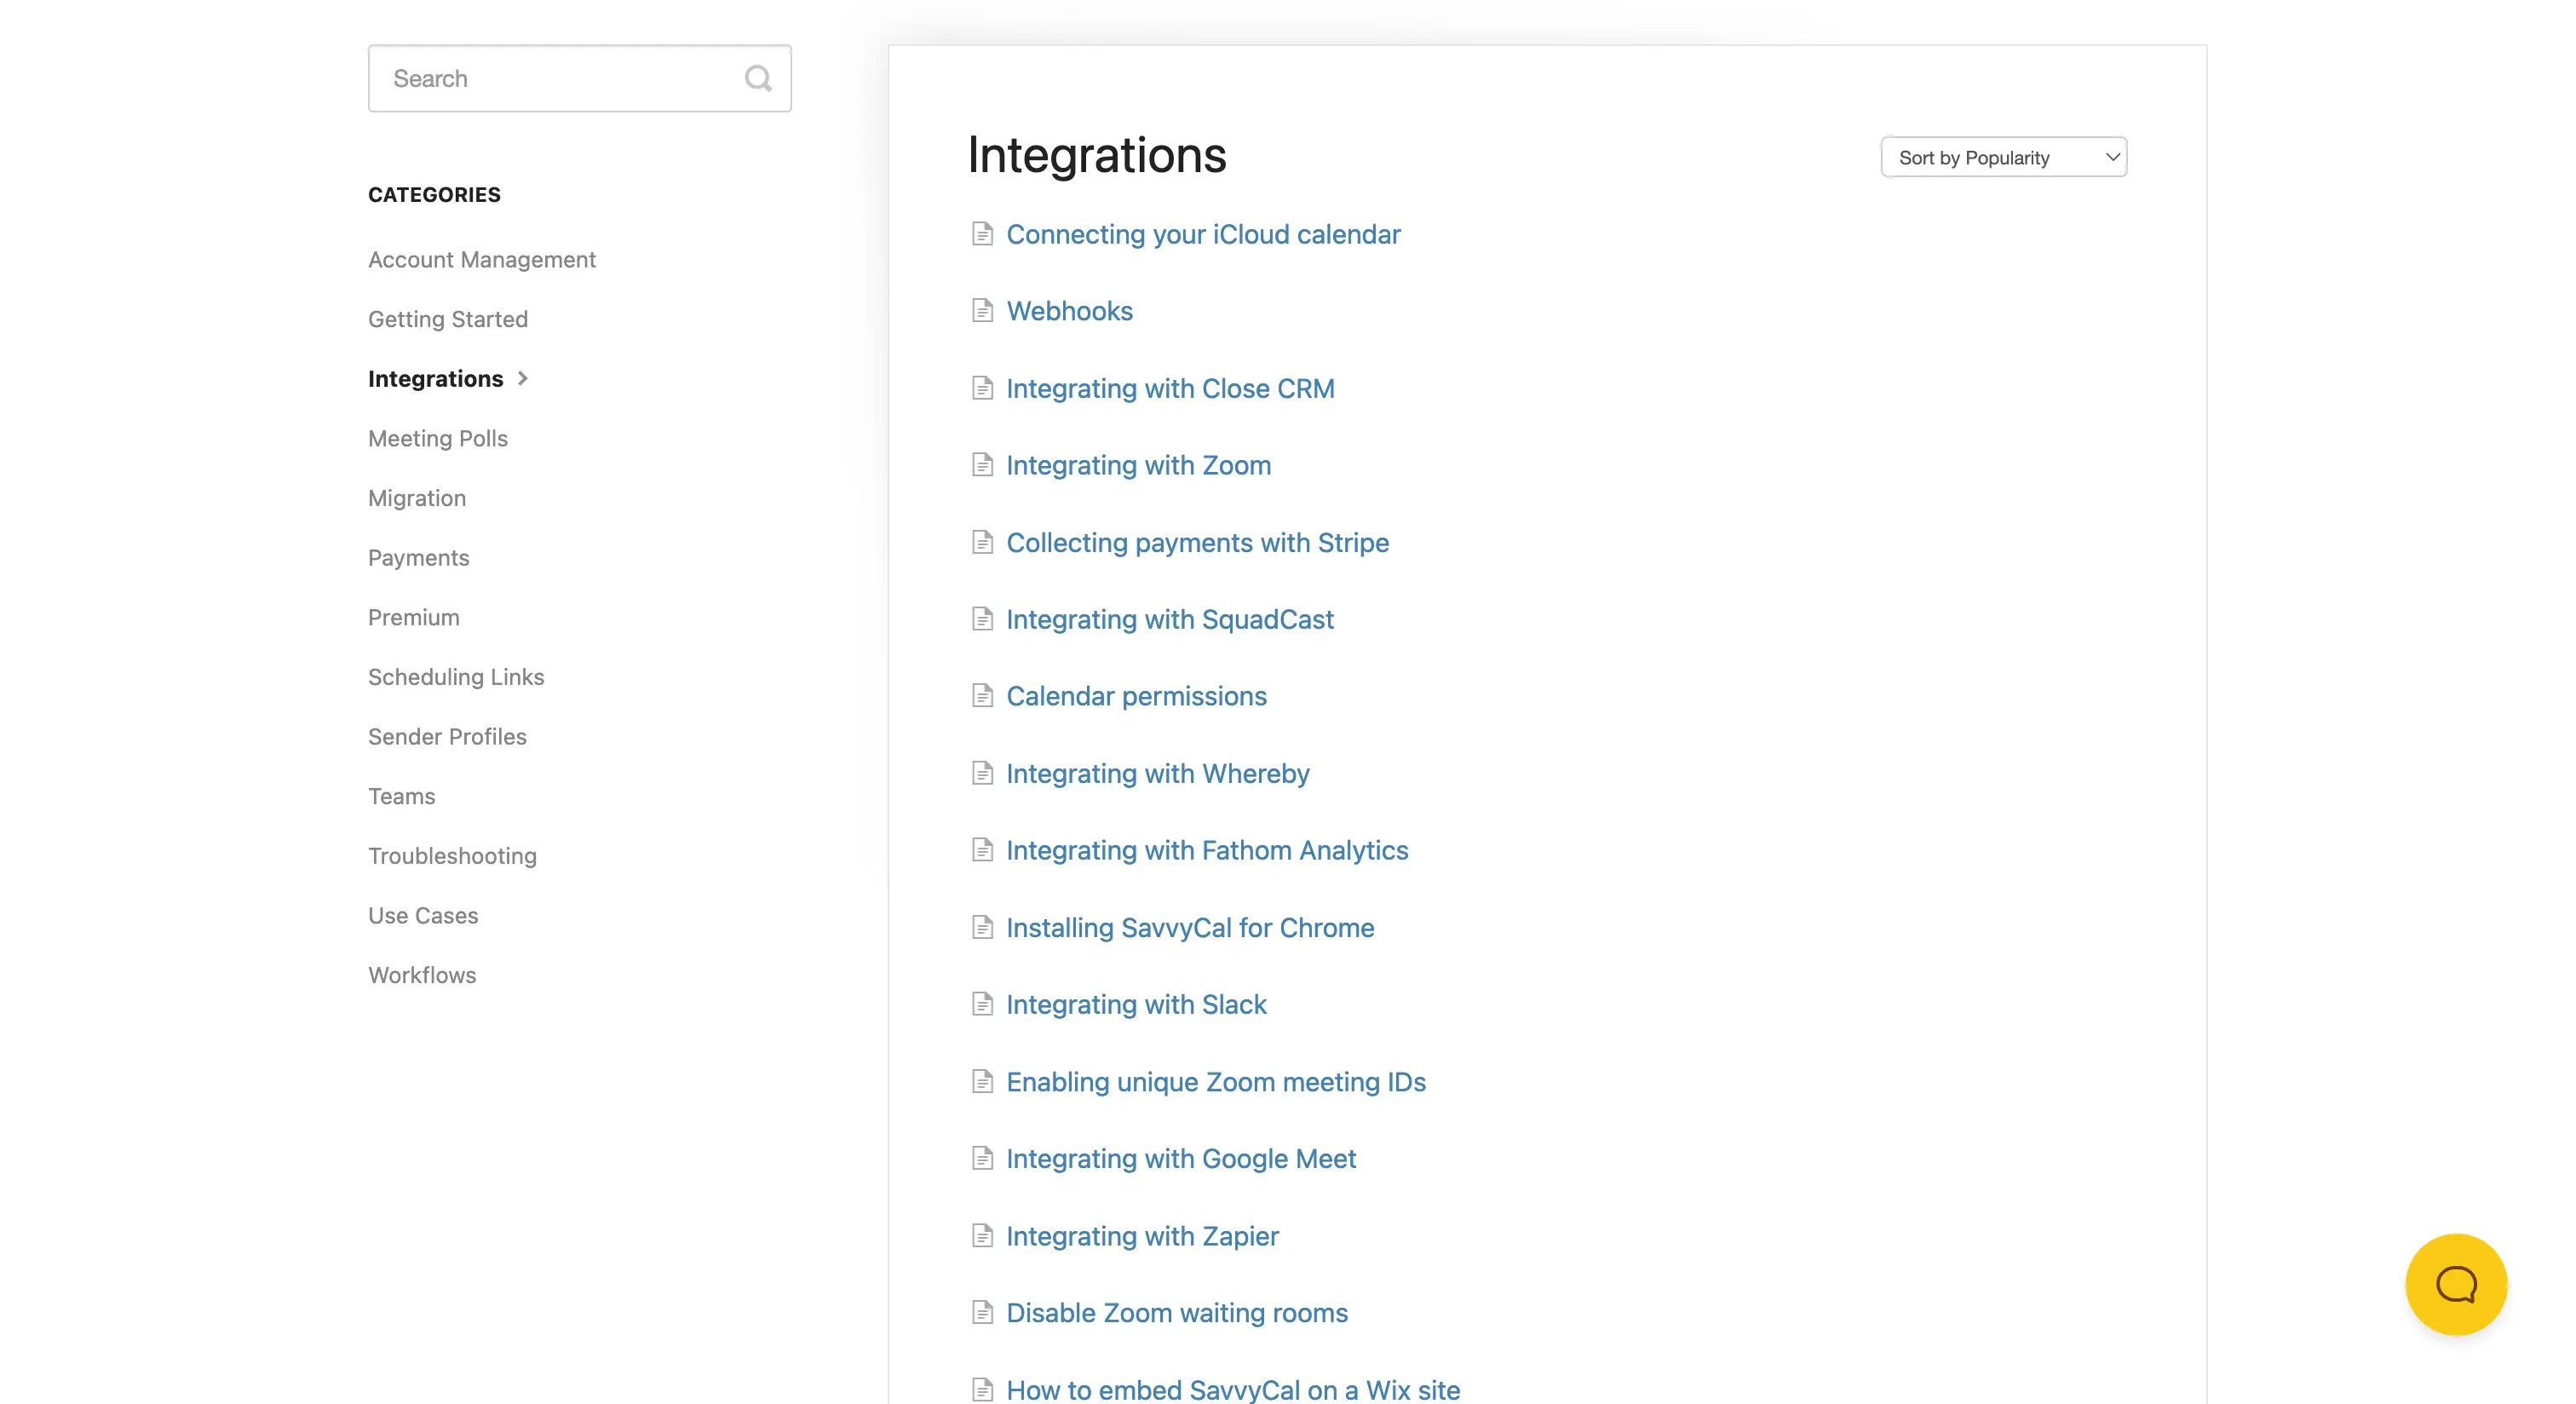Click chevron arrow next to Integrations category

point(522,378)
